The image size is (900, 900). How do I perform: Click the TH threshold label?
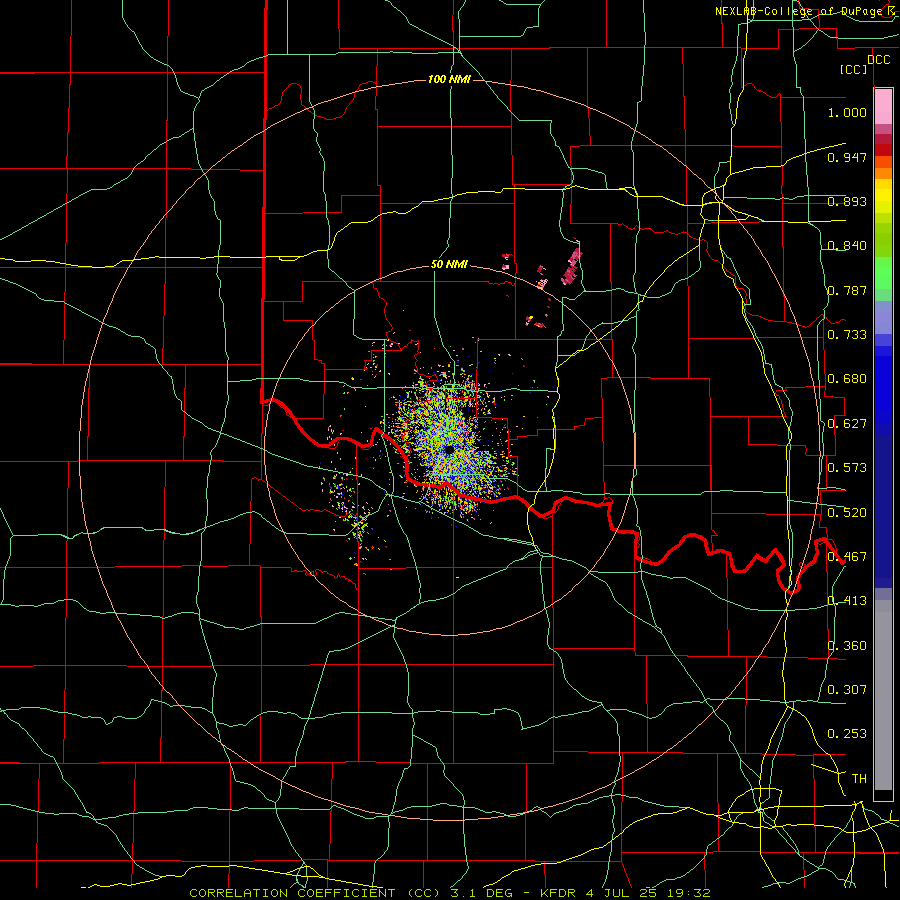click(x=859, y=779)
